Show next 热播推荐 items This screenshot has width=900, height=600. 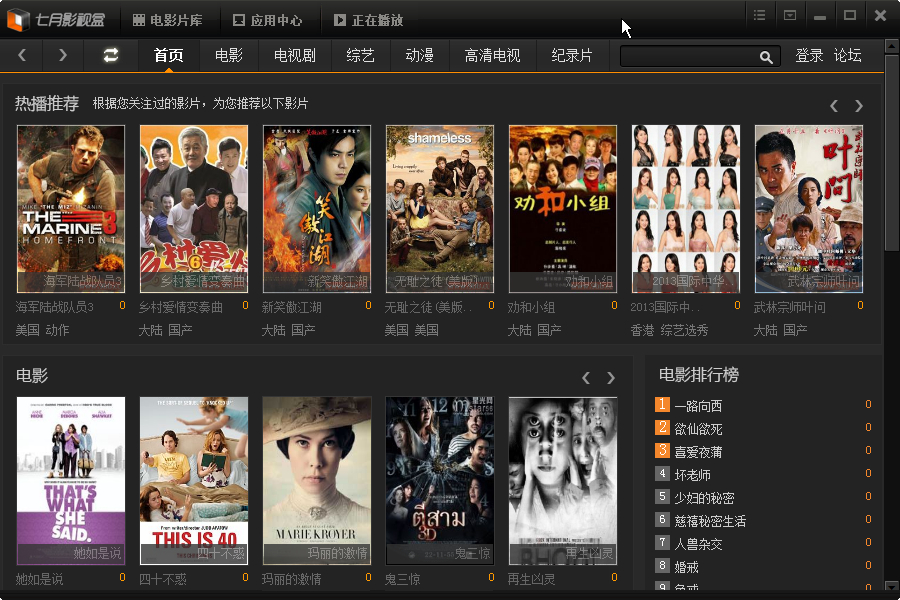859,106
